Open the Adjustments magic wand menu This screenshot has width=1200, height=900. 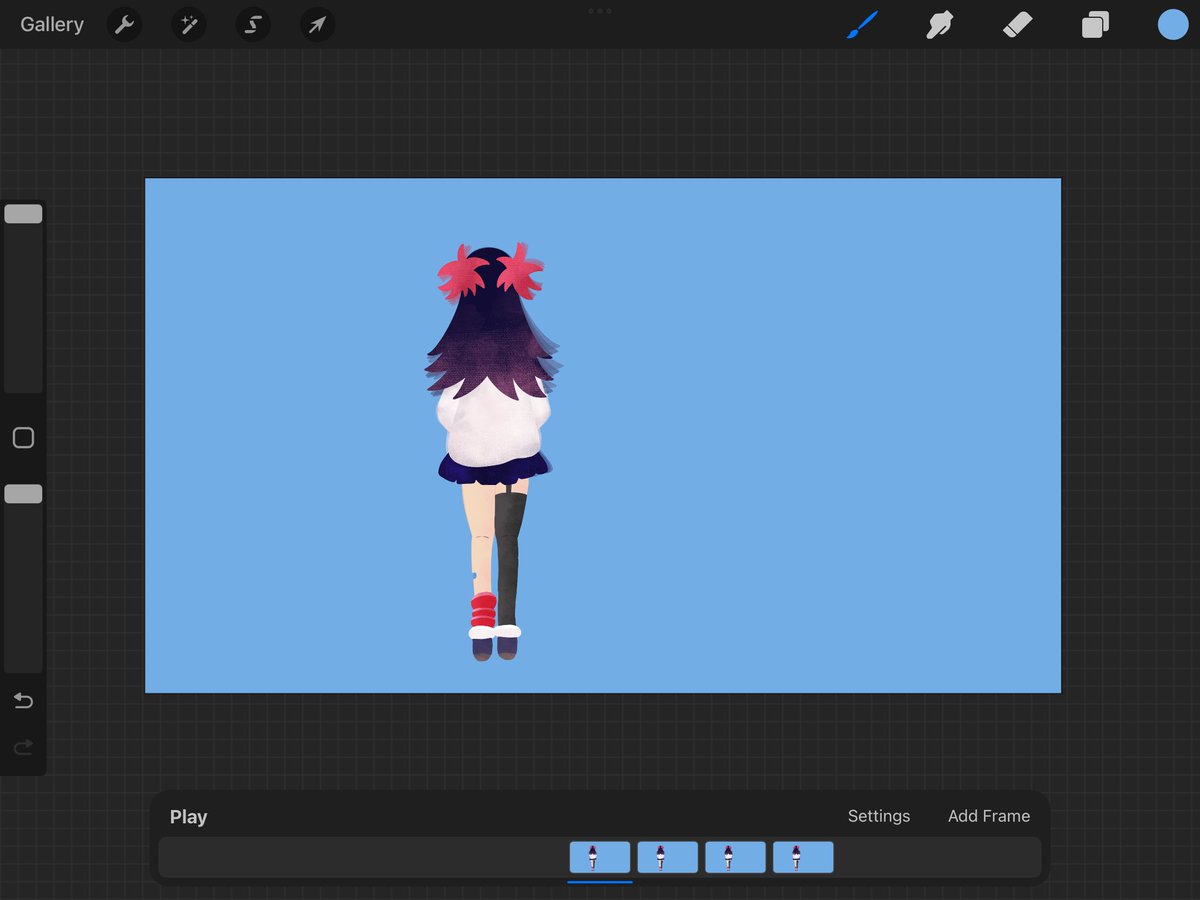(188, 25)
